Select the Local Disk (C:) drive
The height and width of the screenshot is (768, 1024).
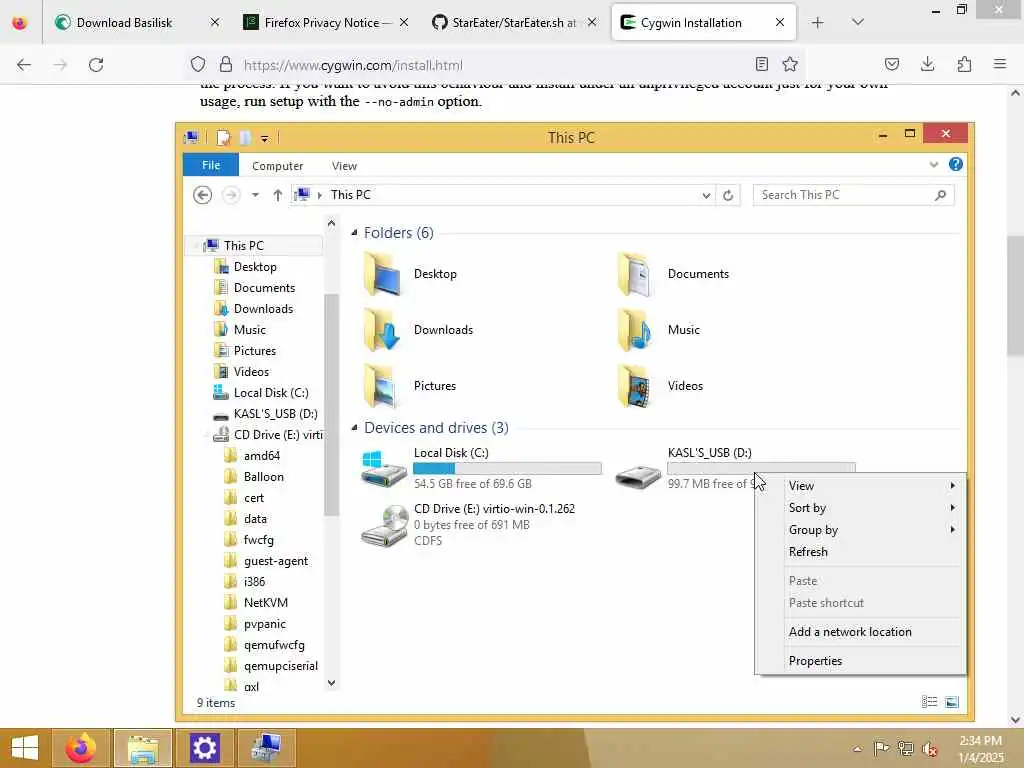pyautogui.click(x=481, y=468)
